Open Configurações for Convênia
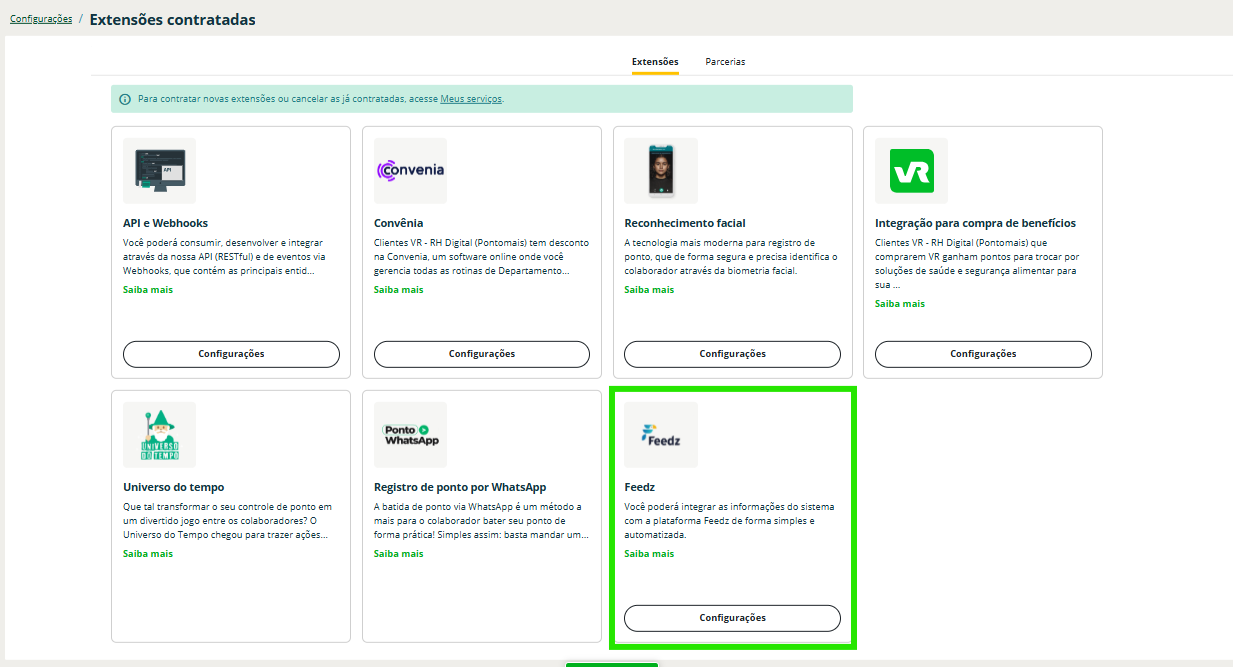Viewport: 1233px width, 667px height. pos(482,354)
